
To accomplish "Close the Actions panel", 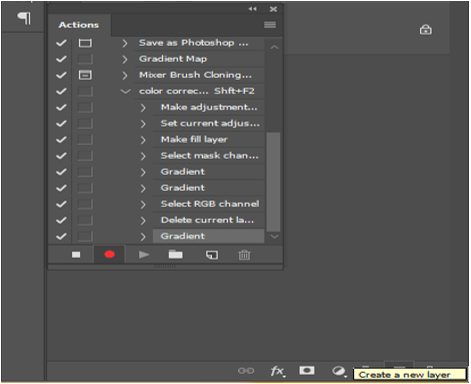I will [273, 9].
